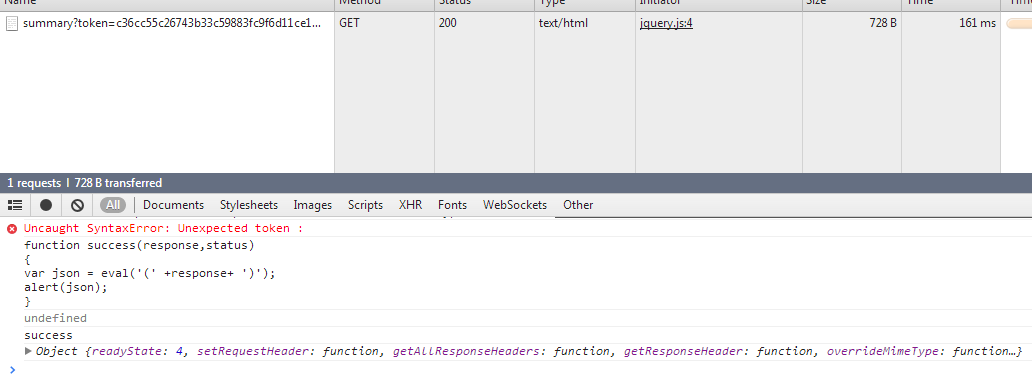Toggle the large request rows list icon
Image resolution: width=1032 pixels, height=380 pixels.
click(x=15, y=205)
